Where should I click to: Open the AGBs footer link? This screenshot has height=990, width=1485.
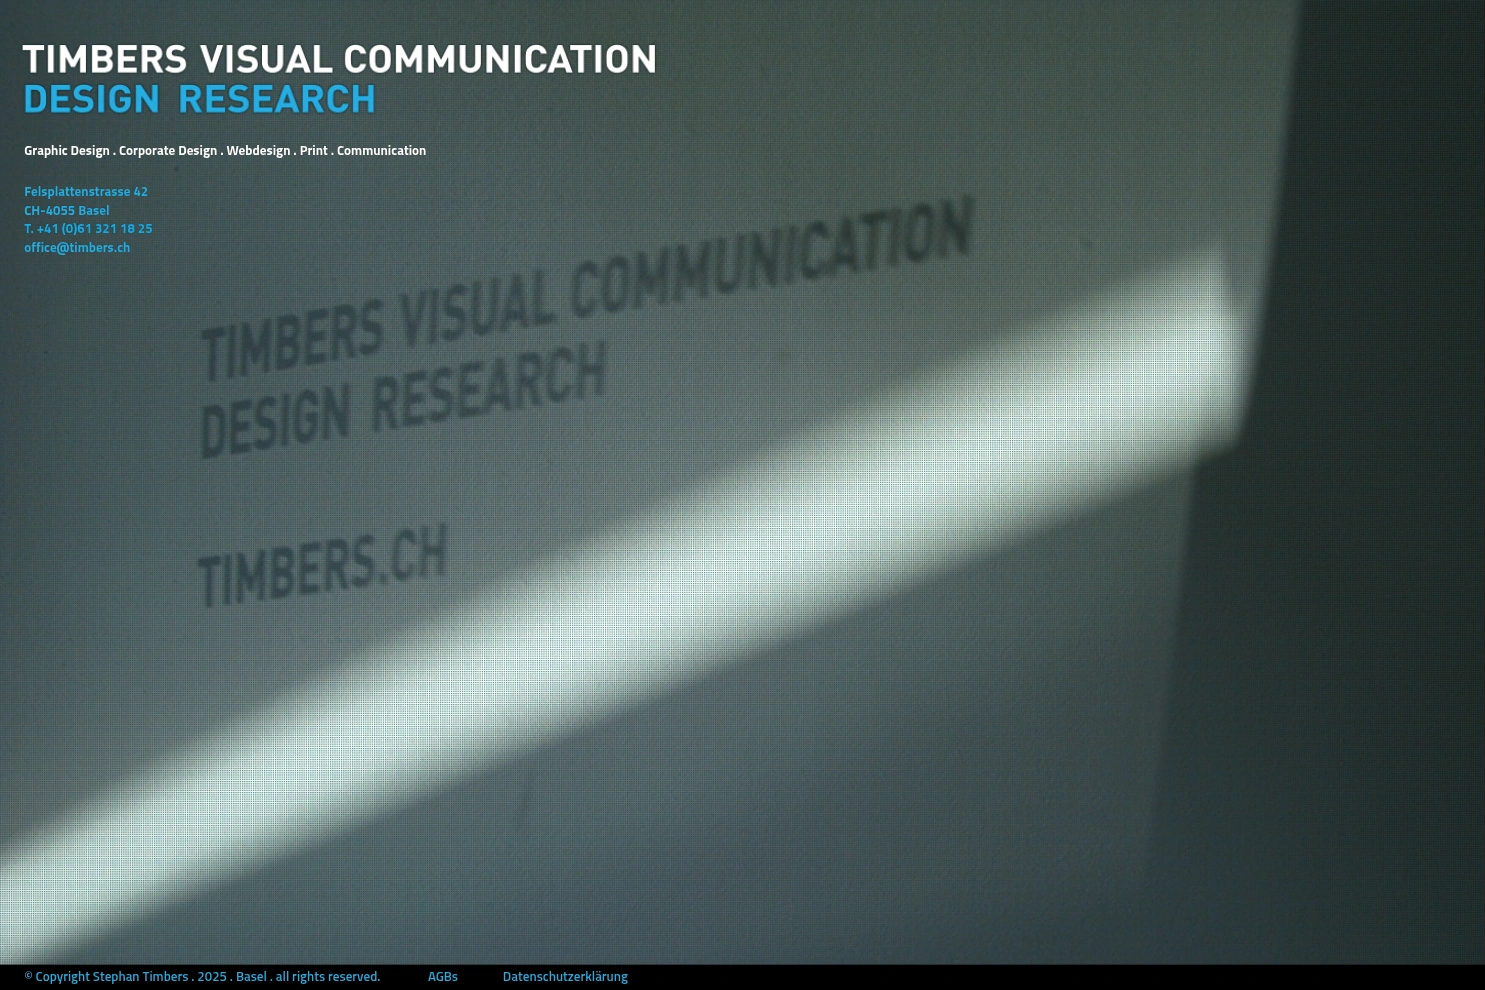tap(442, 976)
